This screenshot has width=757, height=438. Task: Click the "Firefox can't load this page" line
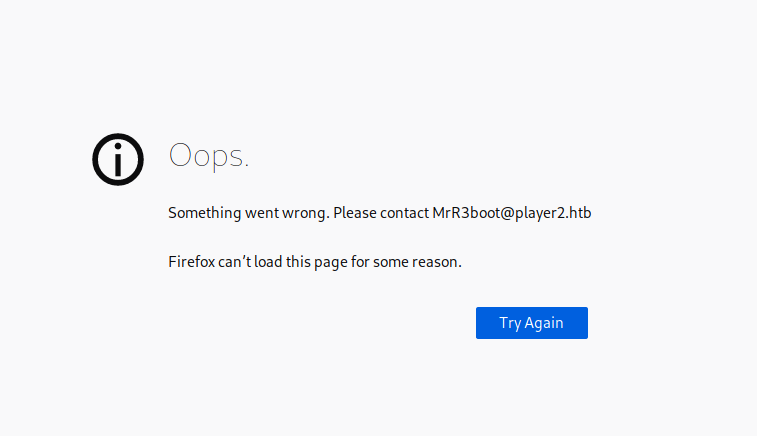(x=314, y=263)
